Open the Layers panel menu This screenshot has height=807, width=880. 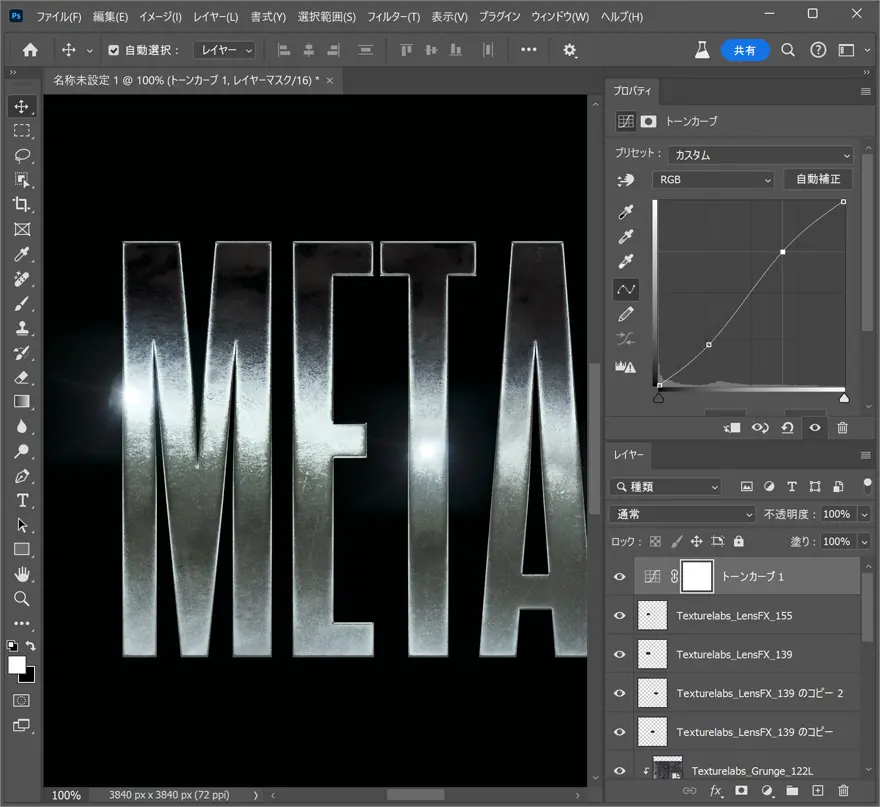coord(865,455)
